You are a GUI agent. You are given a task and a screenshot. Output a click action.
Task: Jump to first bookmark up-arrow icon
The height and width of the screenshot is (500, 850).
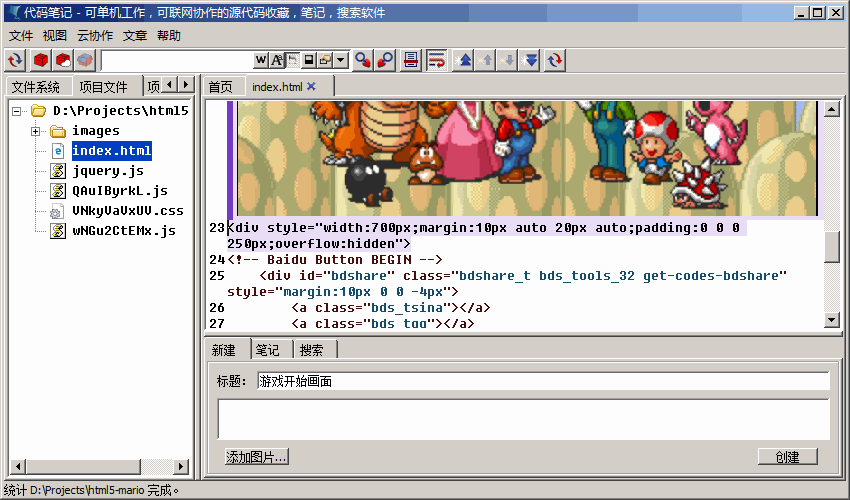click(463, 60)
